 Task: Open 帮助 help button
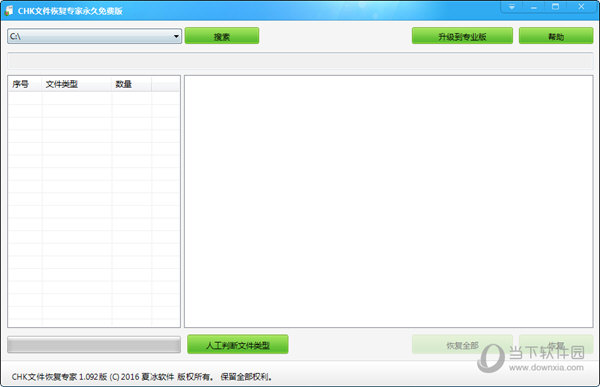pos(556,36)
